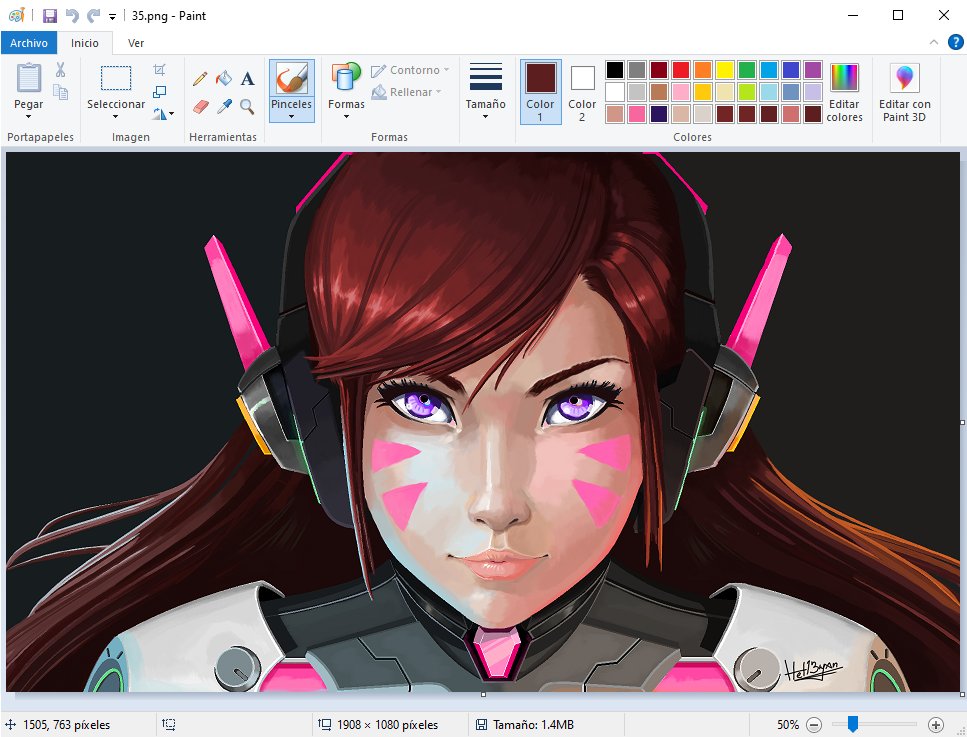Select the Fill bucket tool
The width and height of the screenshot is (967, 737).
[x=224, y=78]
